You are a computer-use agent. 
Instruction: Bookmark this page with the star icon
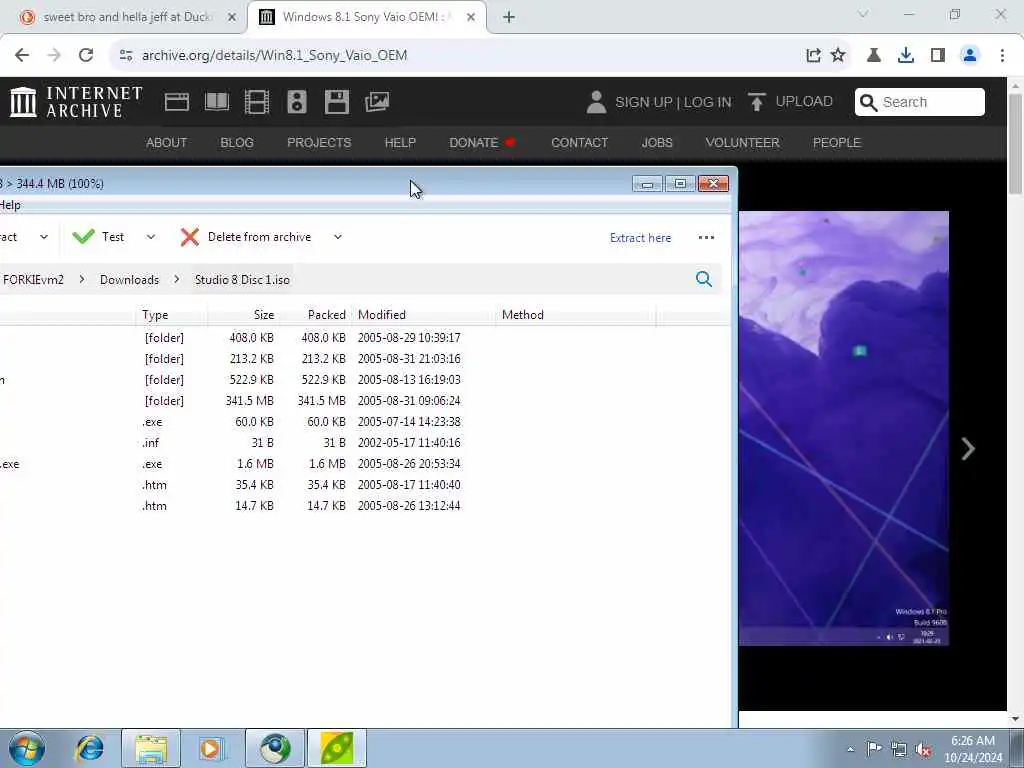[x=838, y=56]
